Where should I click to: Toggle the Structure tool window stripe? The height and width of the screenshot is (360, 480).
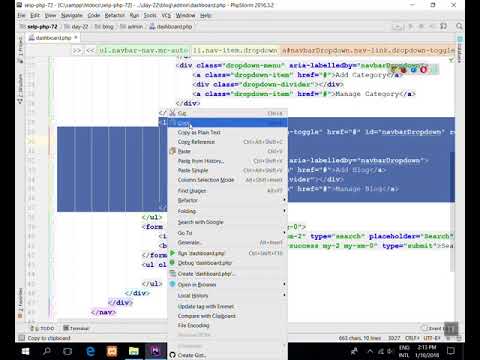pyautogui.click(x=20, y=89)
